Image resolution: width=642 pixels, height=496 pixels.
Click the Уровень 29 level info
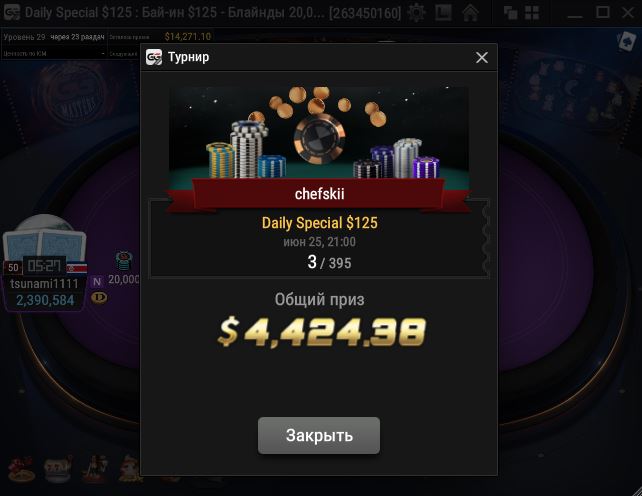coord(24,37)
